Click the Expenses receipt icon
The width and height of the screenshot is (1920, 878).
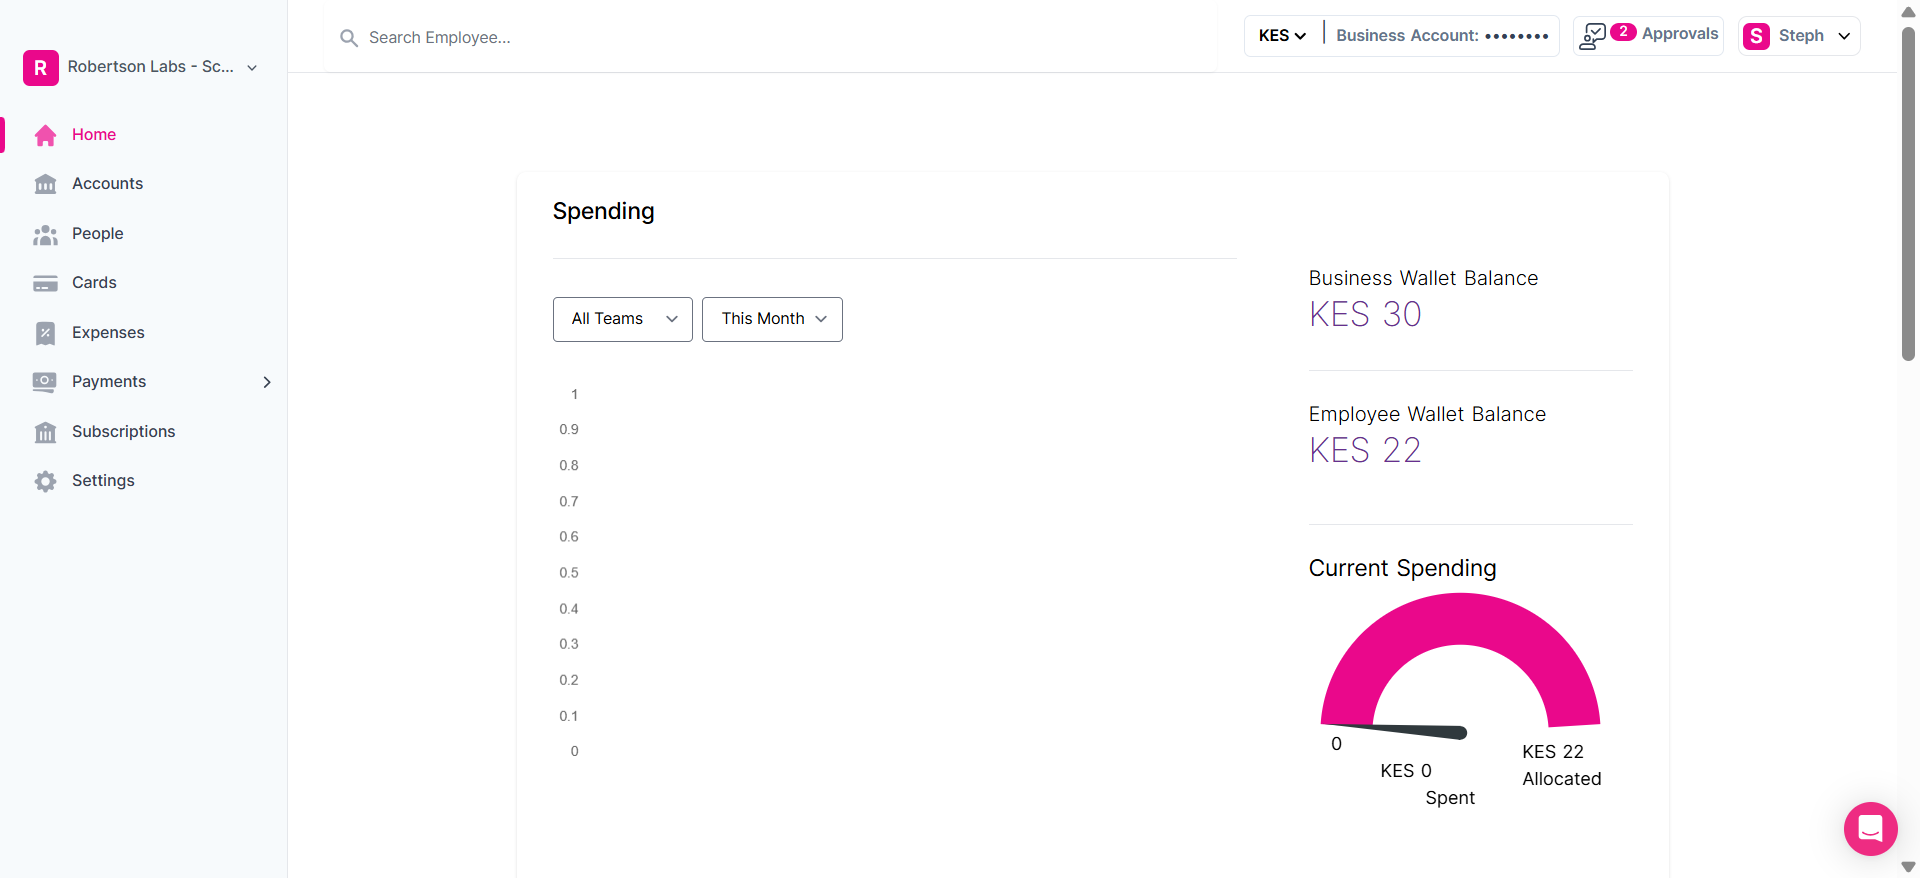(45, 333)
